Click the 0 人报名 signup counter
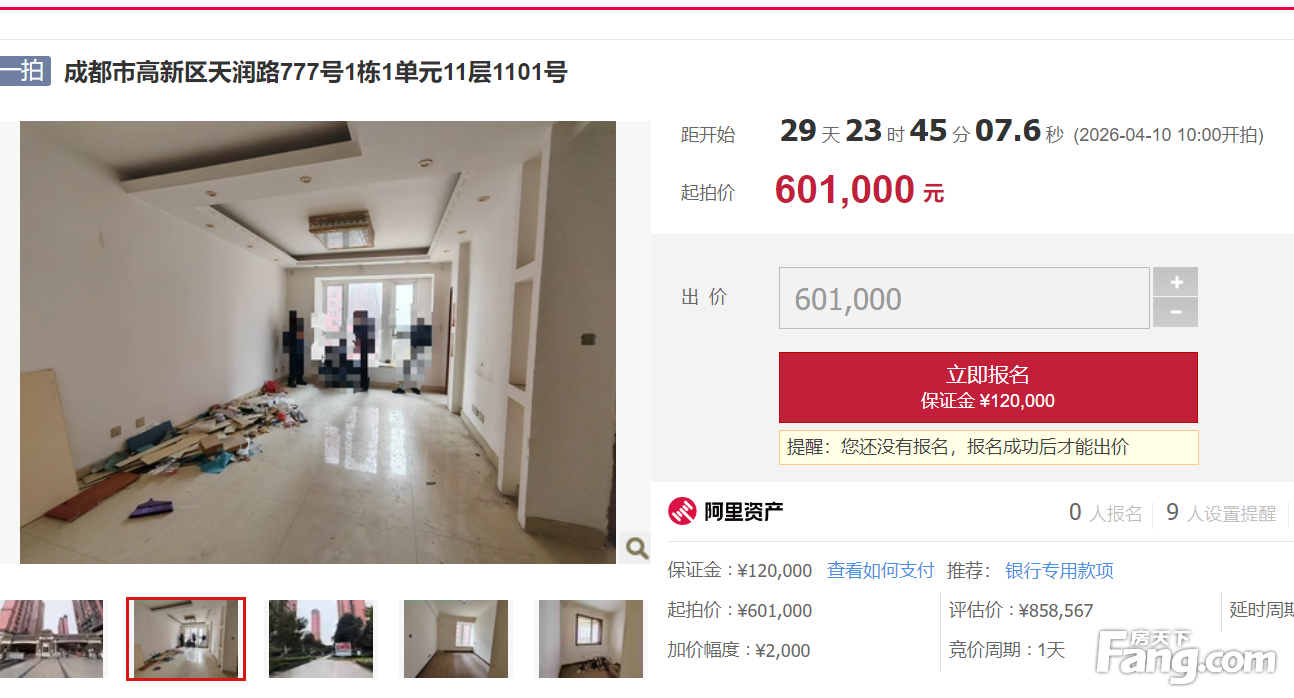 point(1105,513)
